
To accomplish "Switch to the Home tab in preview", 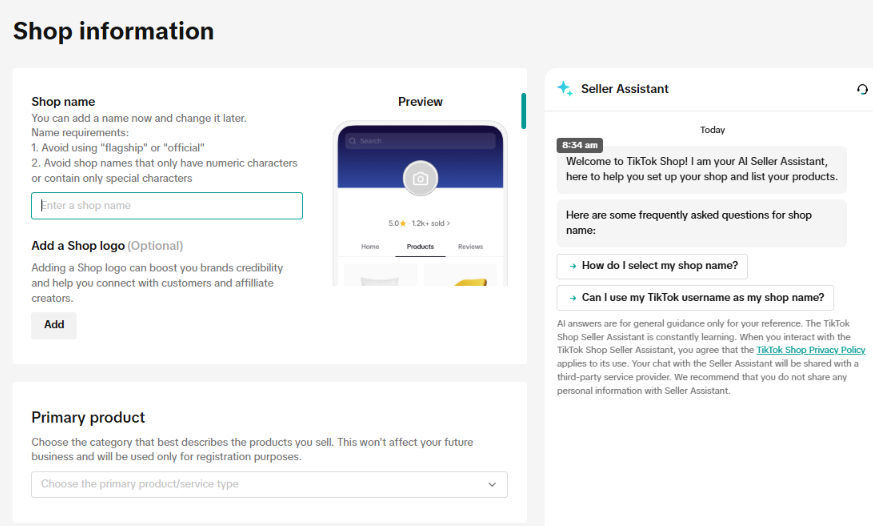I will pos(370,247).
